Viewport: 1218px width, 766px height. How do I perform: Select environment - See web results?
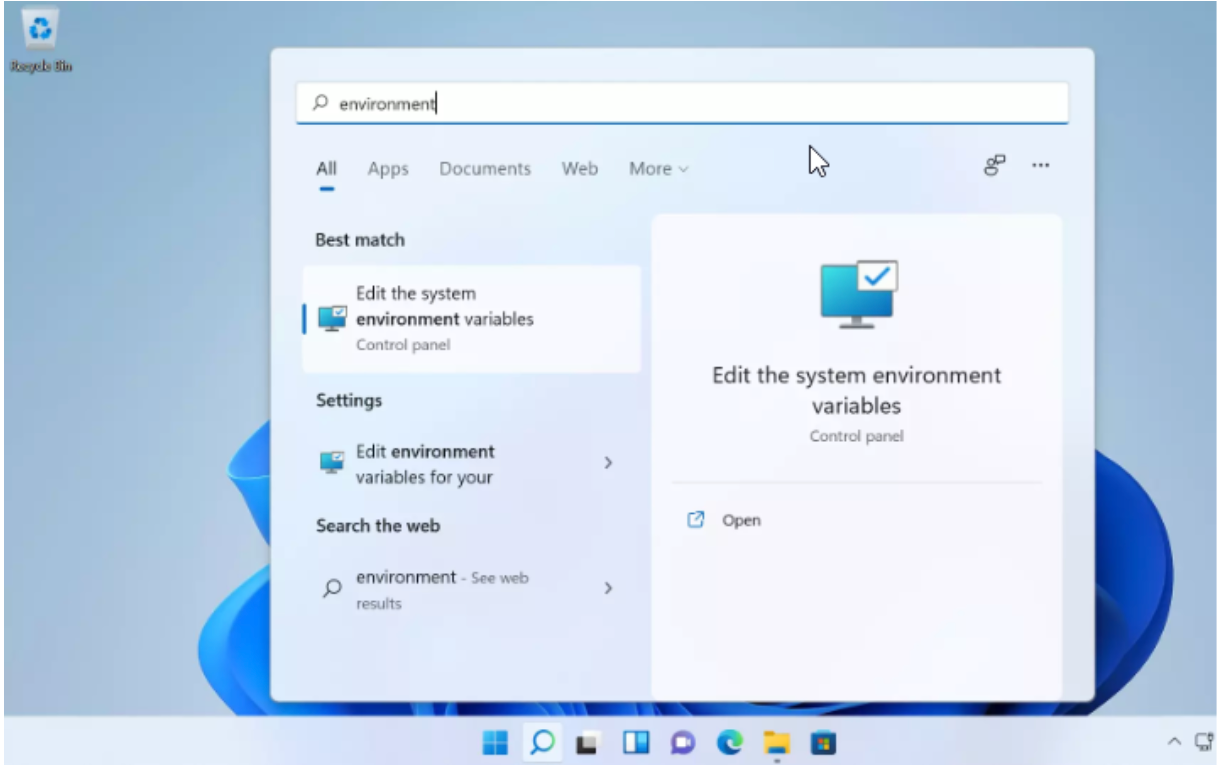point(471,590)
